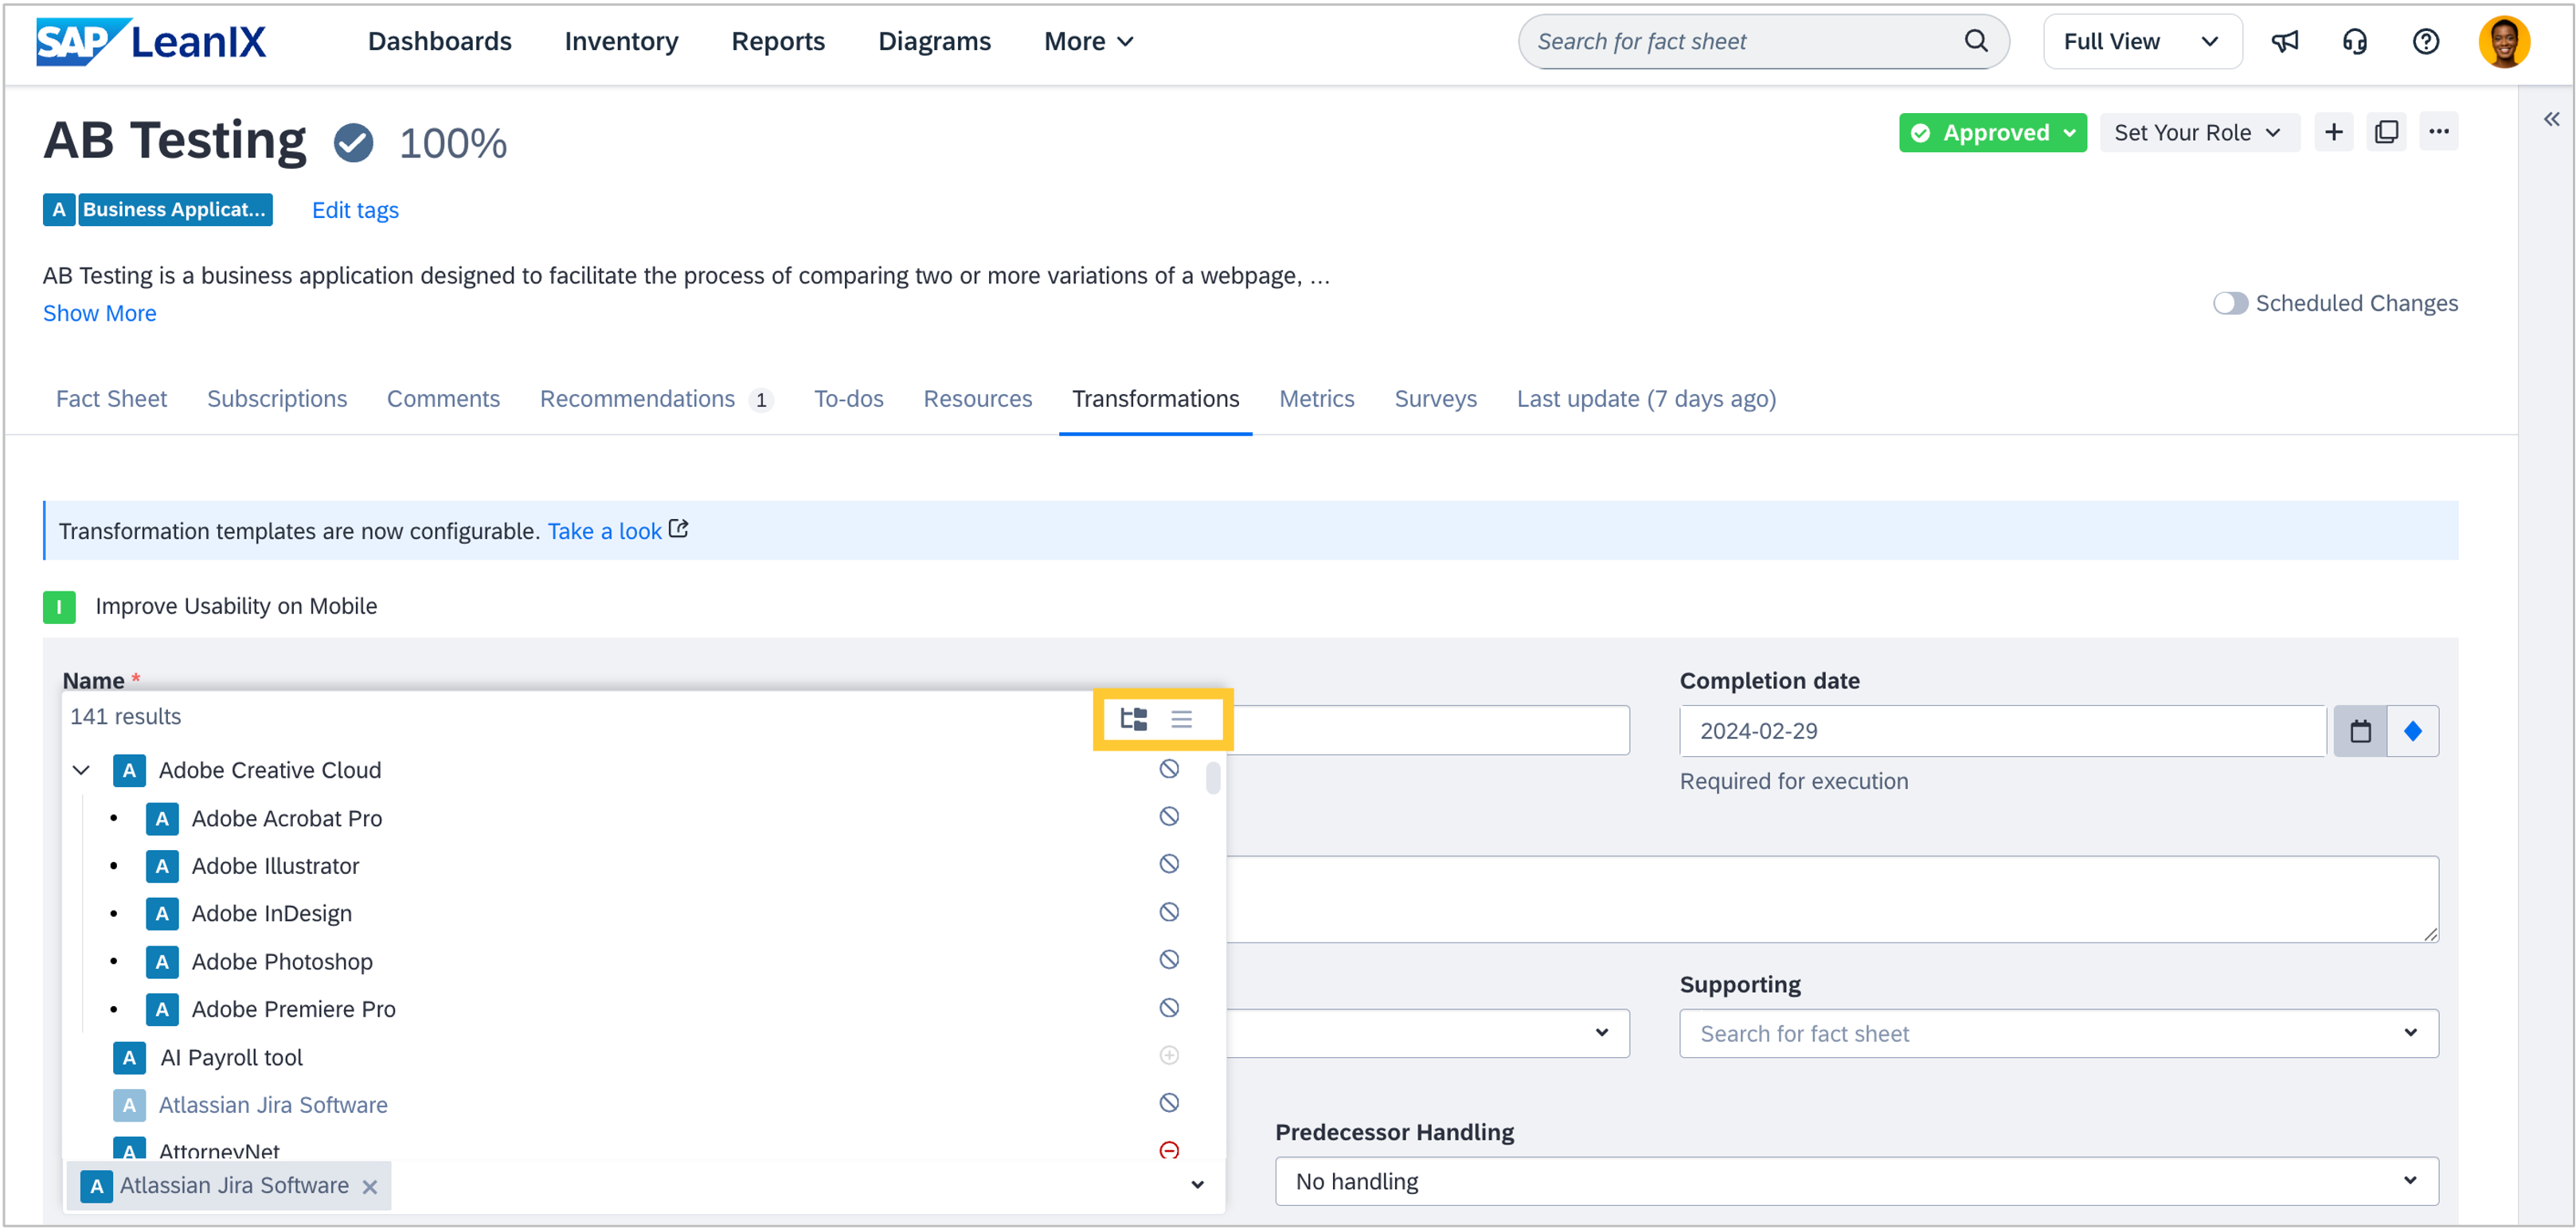Switch to hierarchy tree view icon
Screen dimensions: 2576x1229
(1133, 719)
